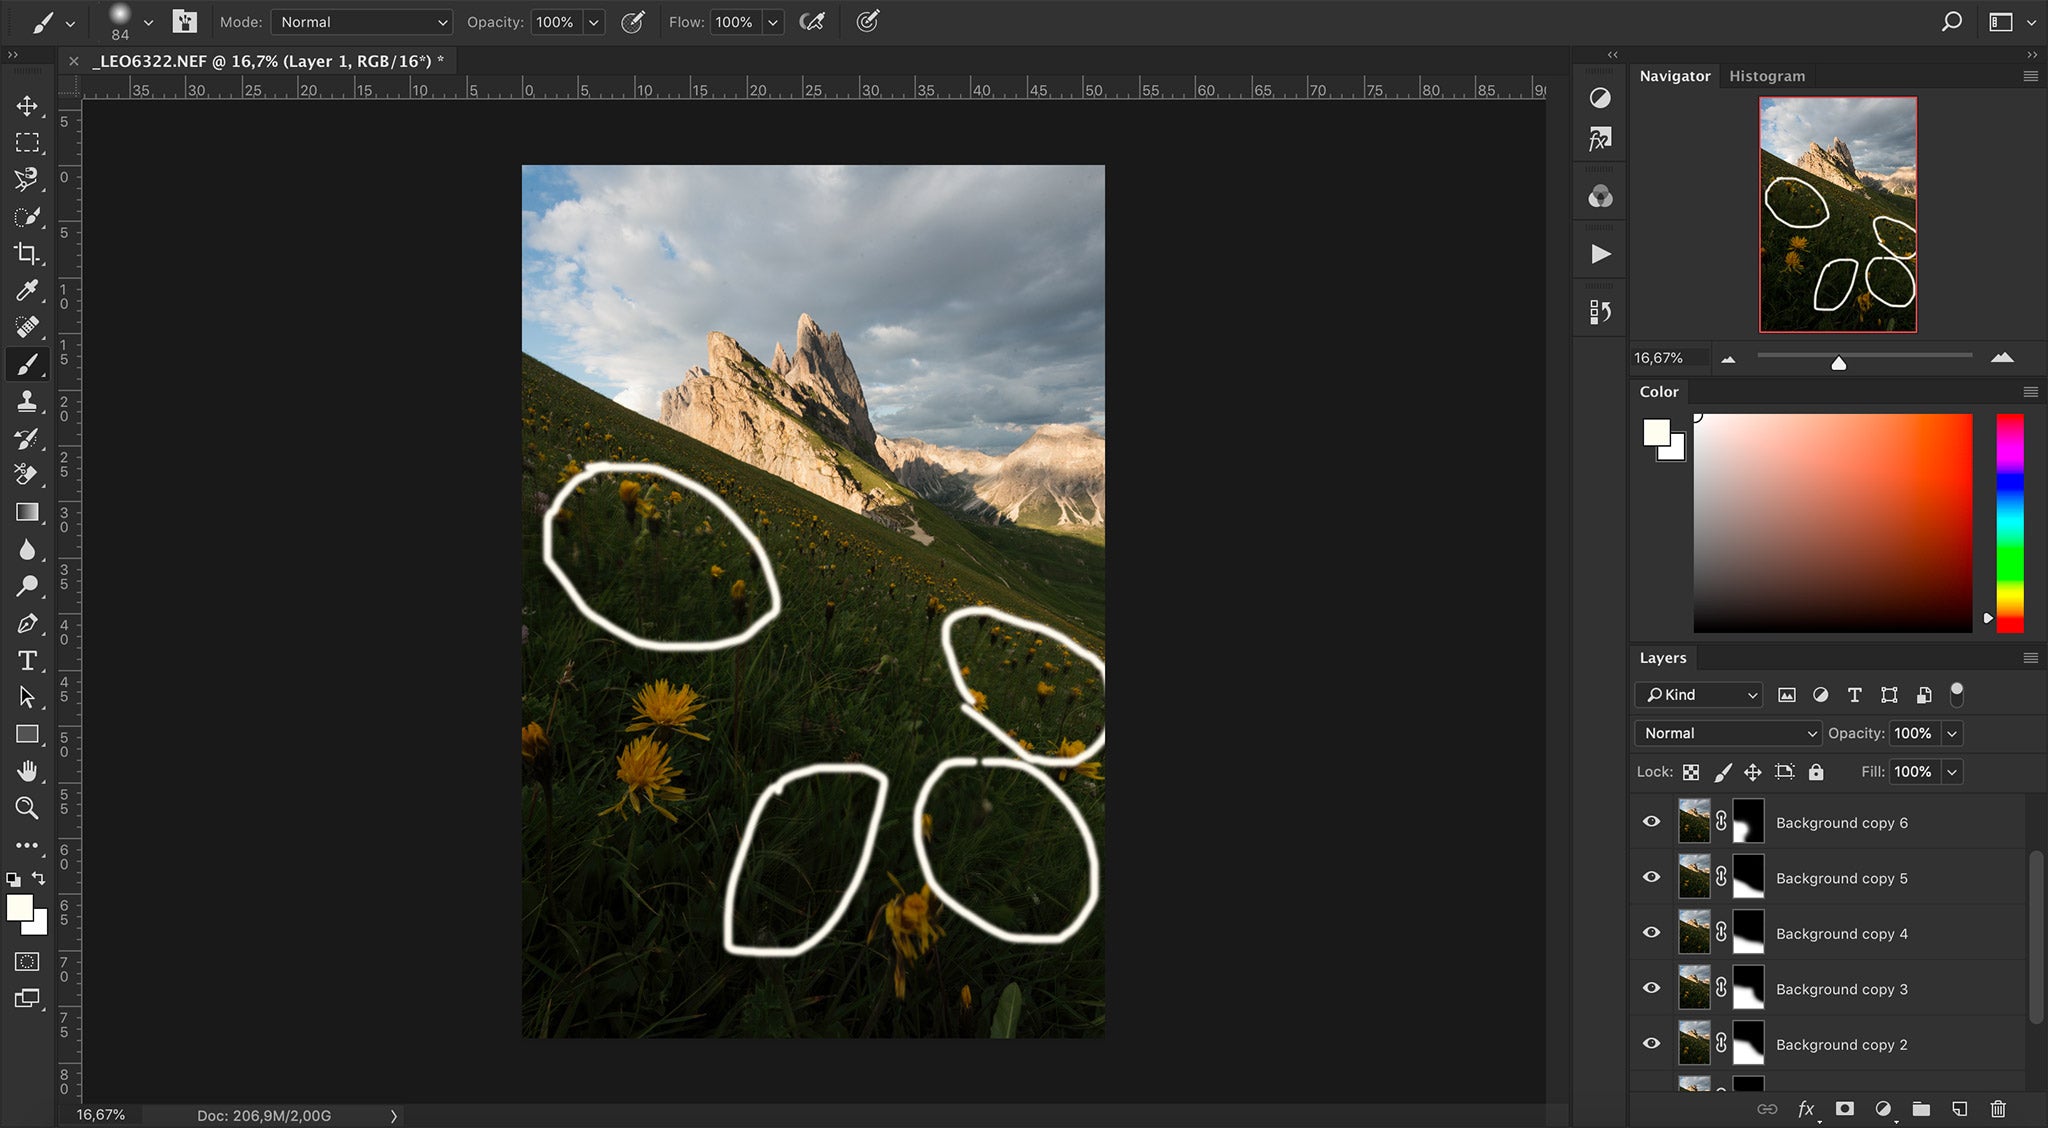Image resolution: width=2048 pixels, height=1128 pixels.
Task: Select the Gradient tool
Action: [27, 512]
